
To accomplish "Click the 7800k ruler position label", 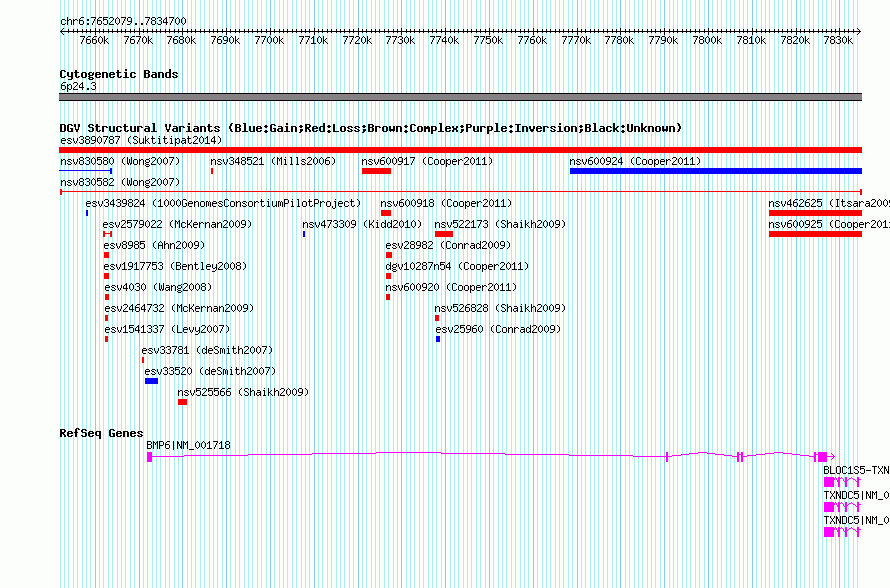I will pos(707,40).
